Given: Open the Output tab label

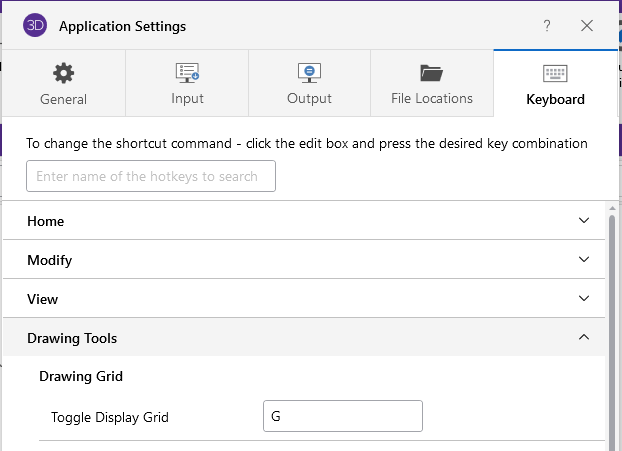Looking at the screenshot, I should pyautogui.click(x=309, y=98).
